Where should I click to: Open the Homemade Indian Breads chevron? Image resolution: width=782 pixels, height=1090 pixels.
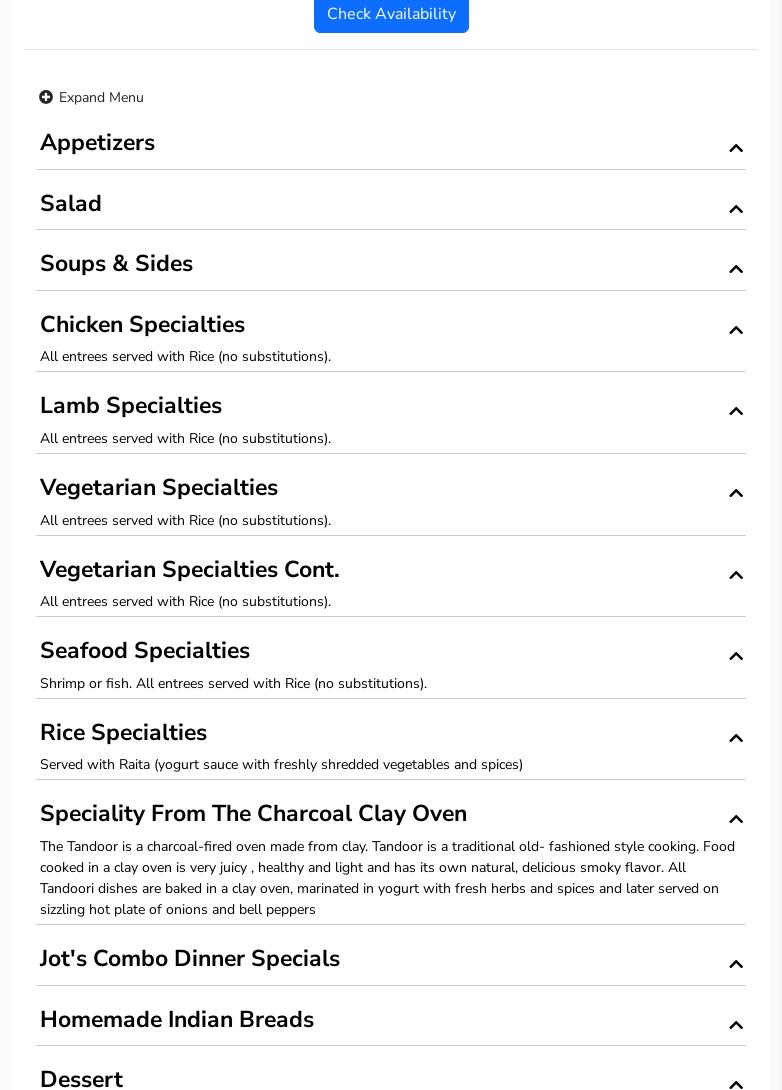(736, 1025)
